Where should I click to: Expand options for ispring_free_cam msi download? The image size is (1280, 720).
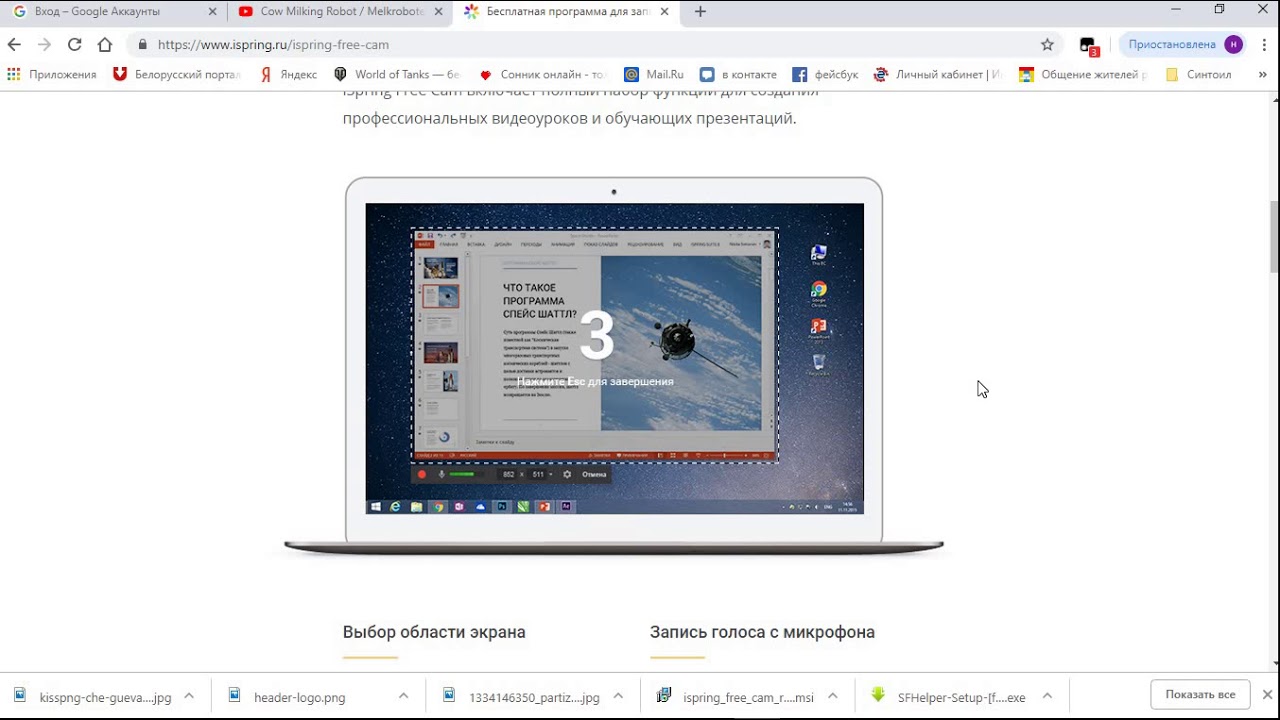pos(832,696)
